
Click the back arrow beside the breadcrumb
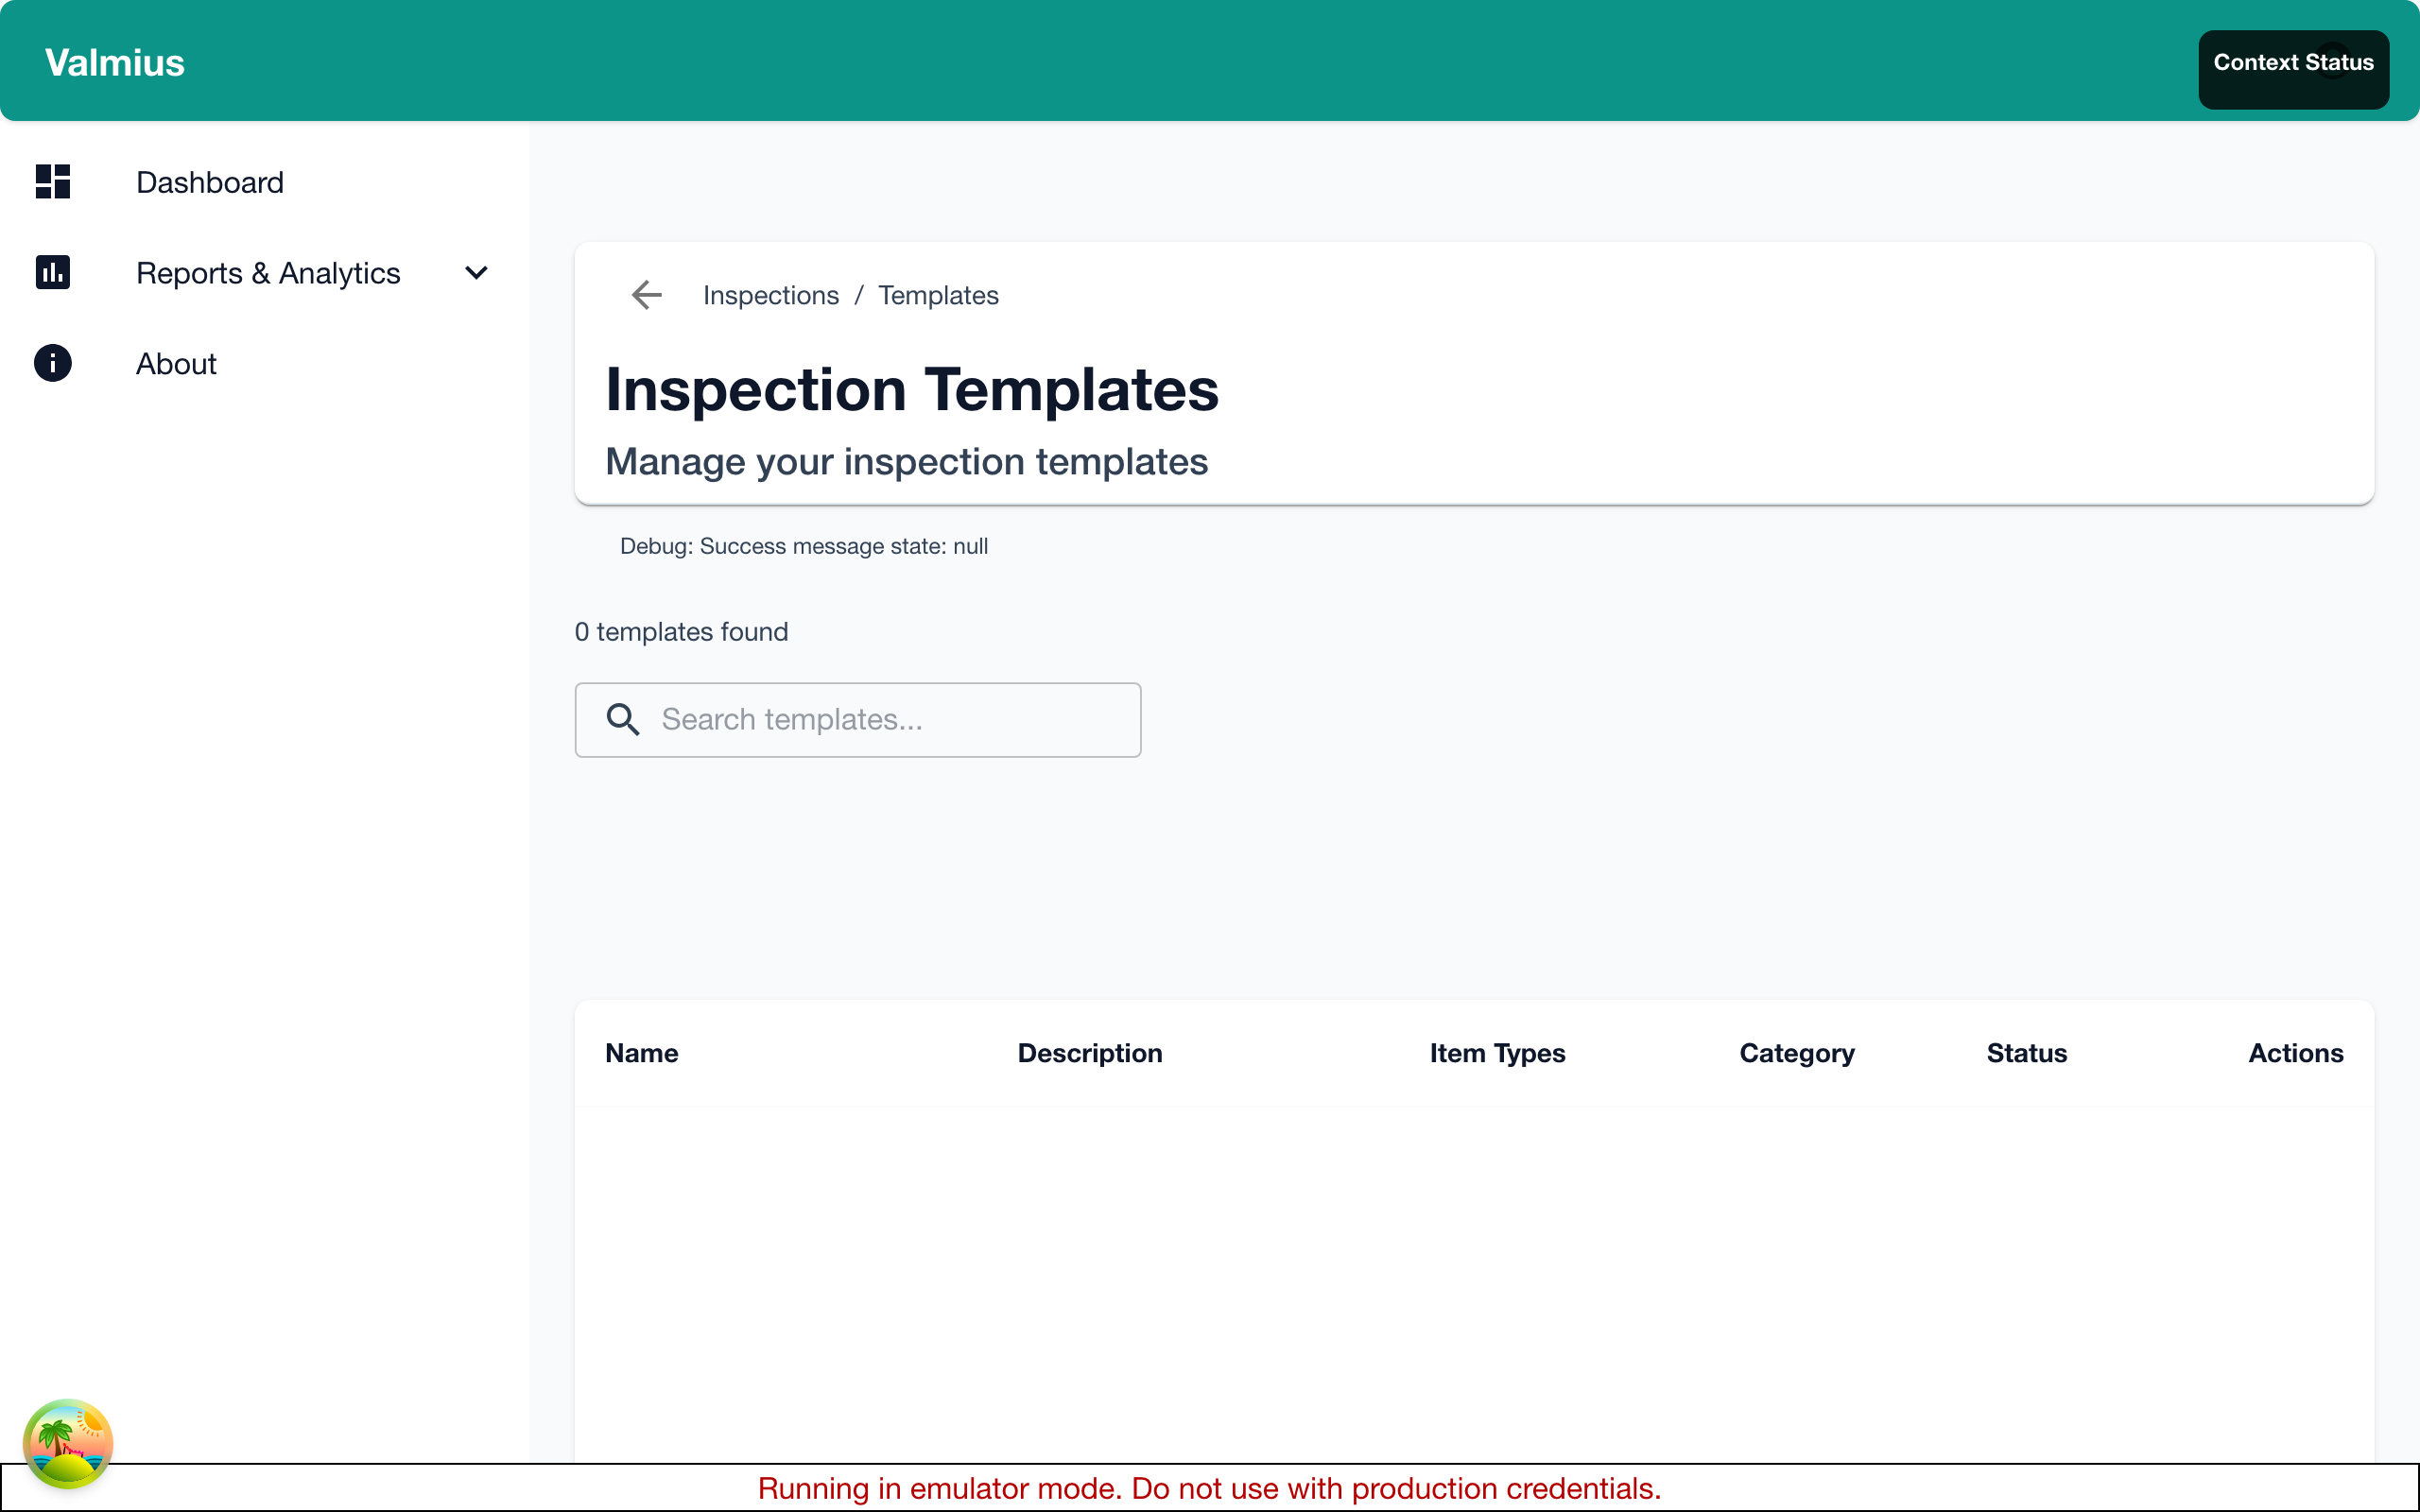tap(646, 294)
